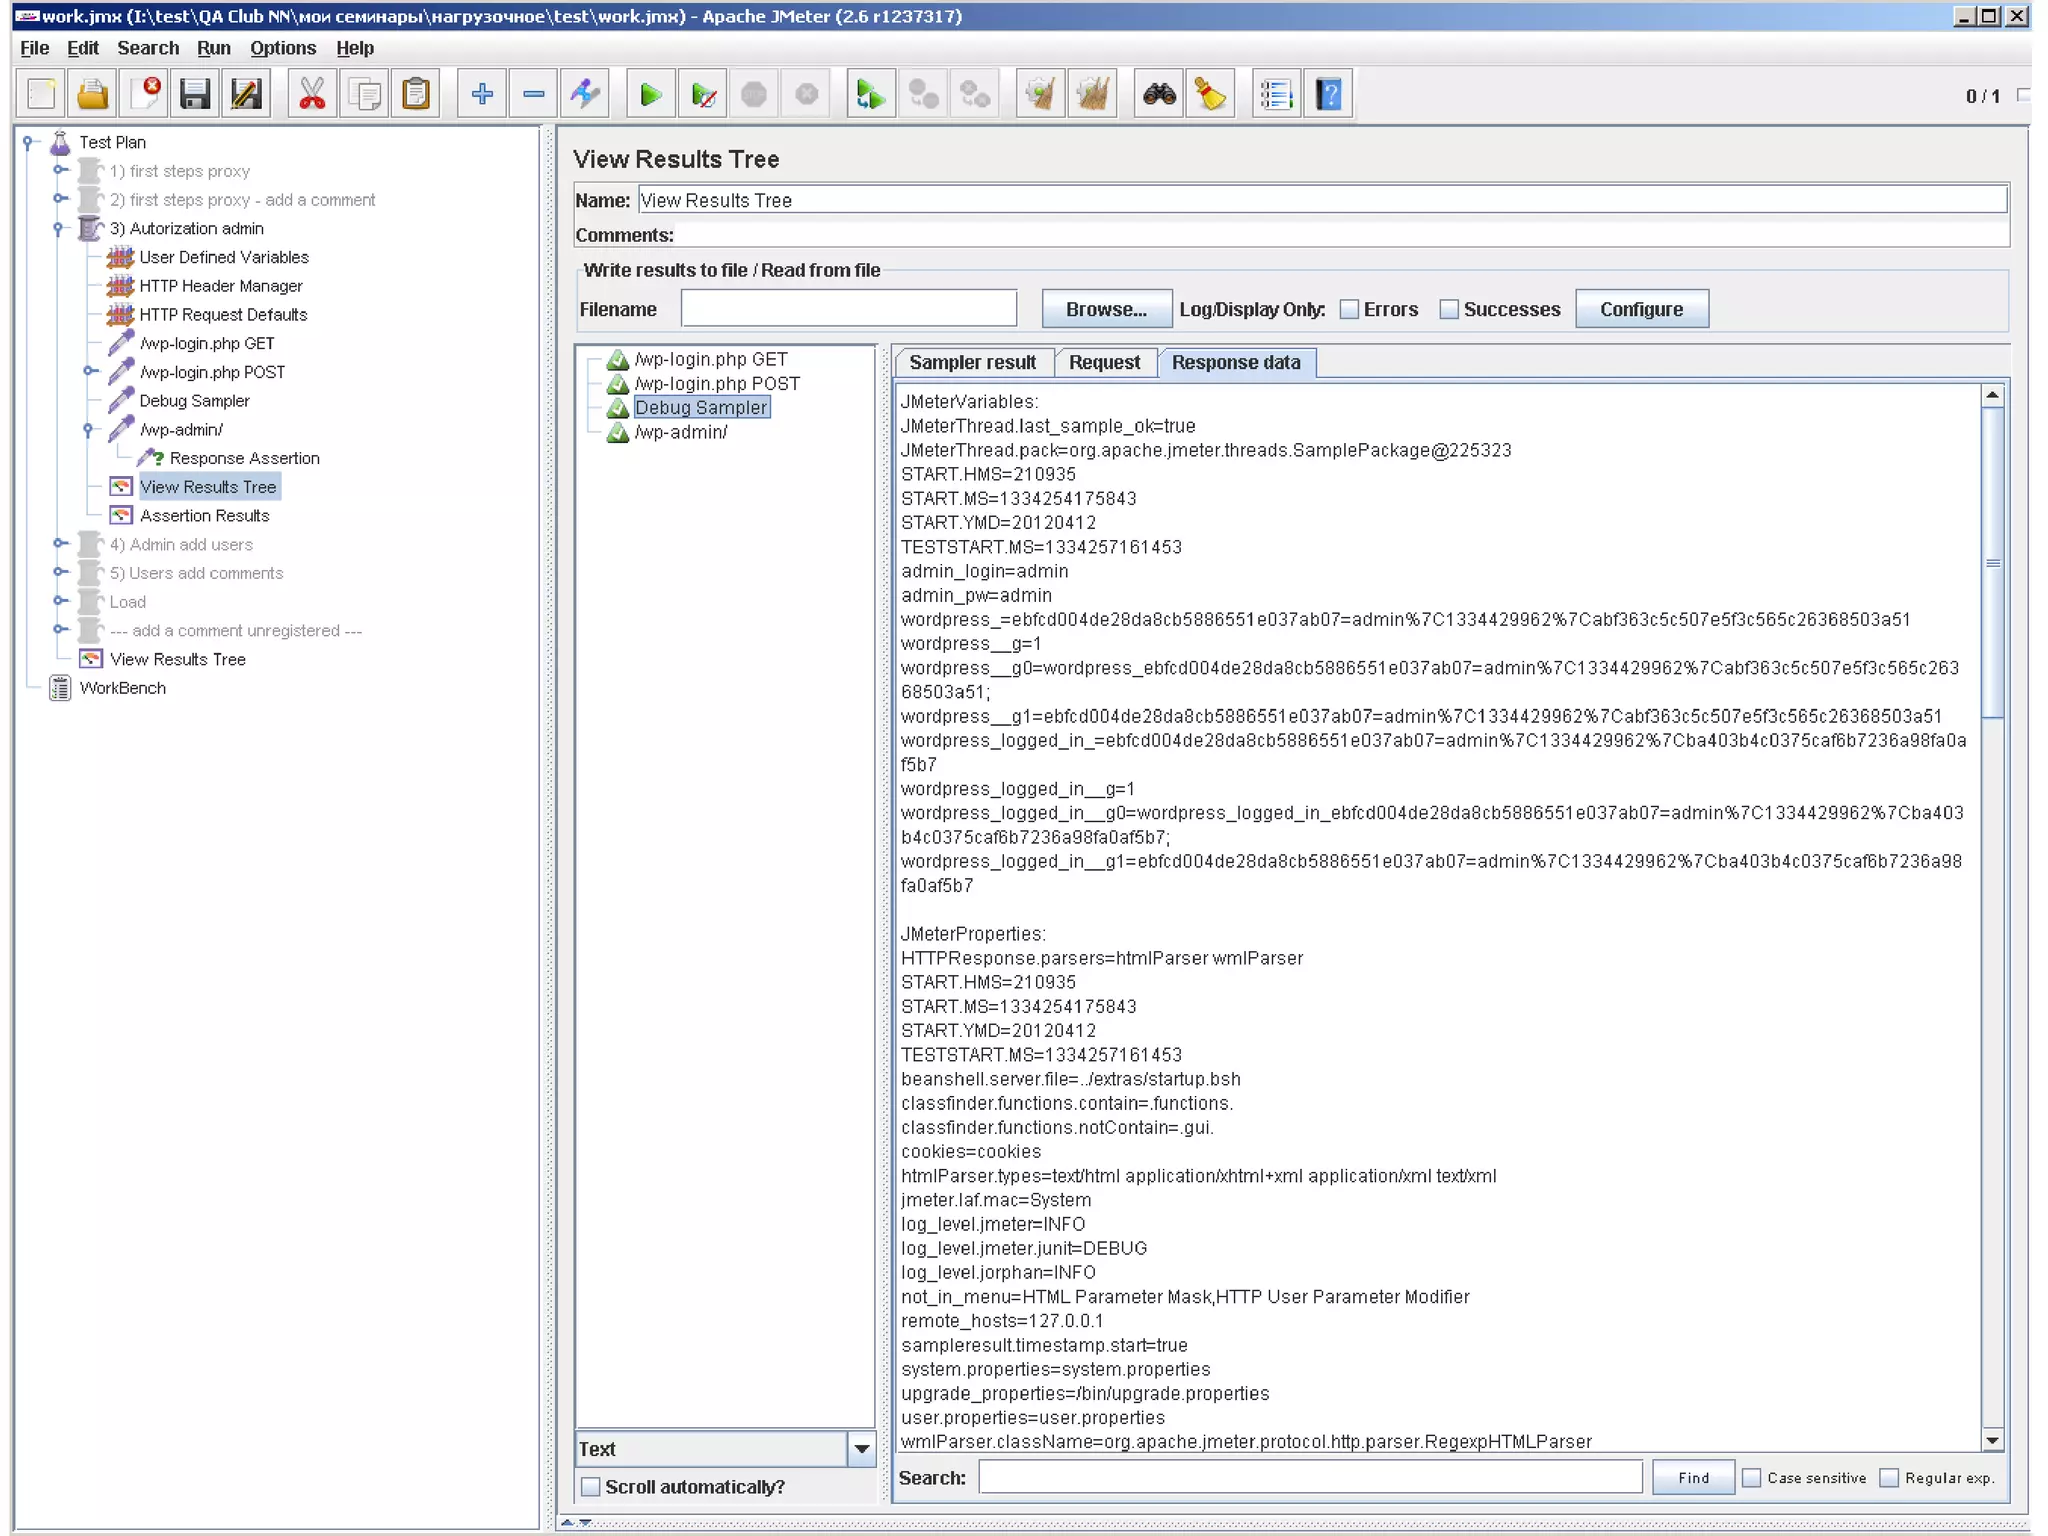Collapse the '3) Autorization admin' node
This screenshot has height=1536, width=2048.
(x=58, y=229)
